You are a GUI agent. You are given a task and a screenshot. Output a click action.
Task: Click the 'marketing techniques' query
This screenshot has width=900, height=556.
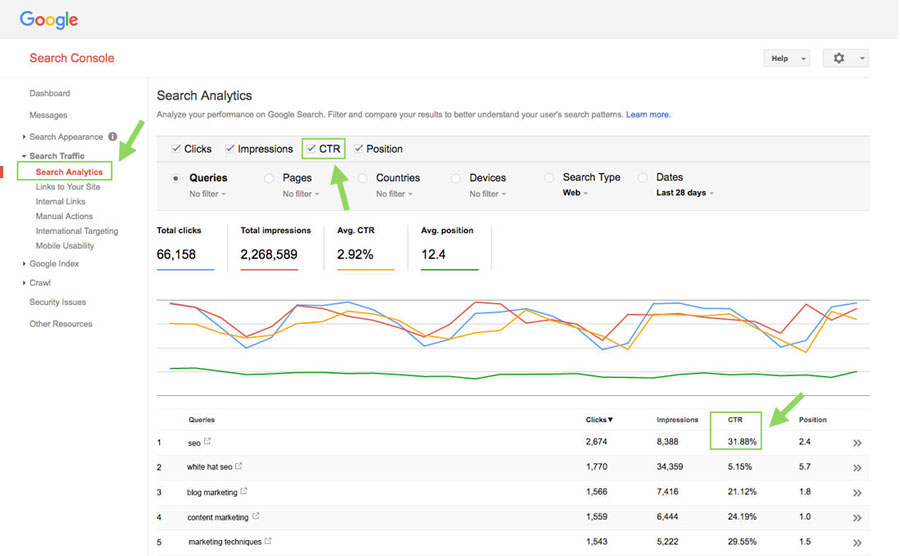tap(225, 542)
